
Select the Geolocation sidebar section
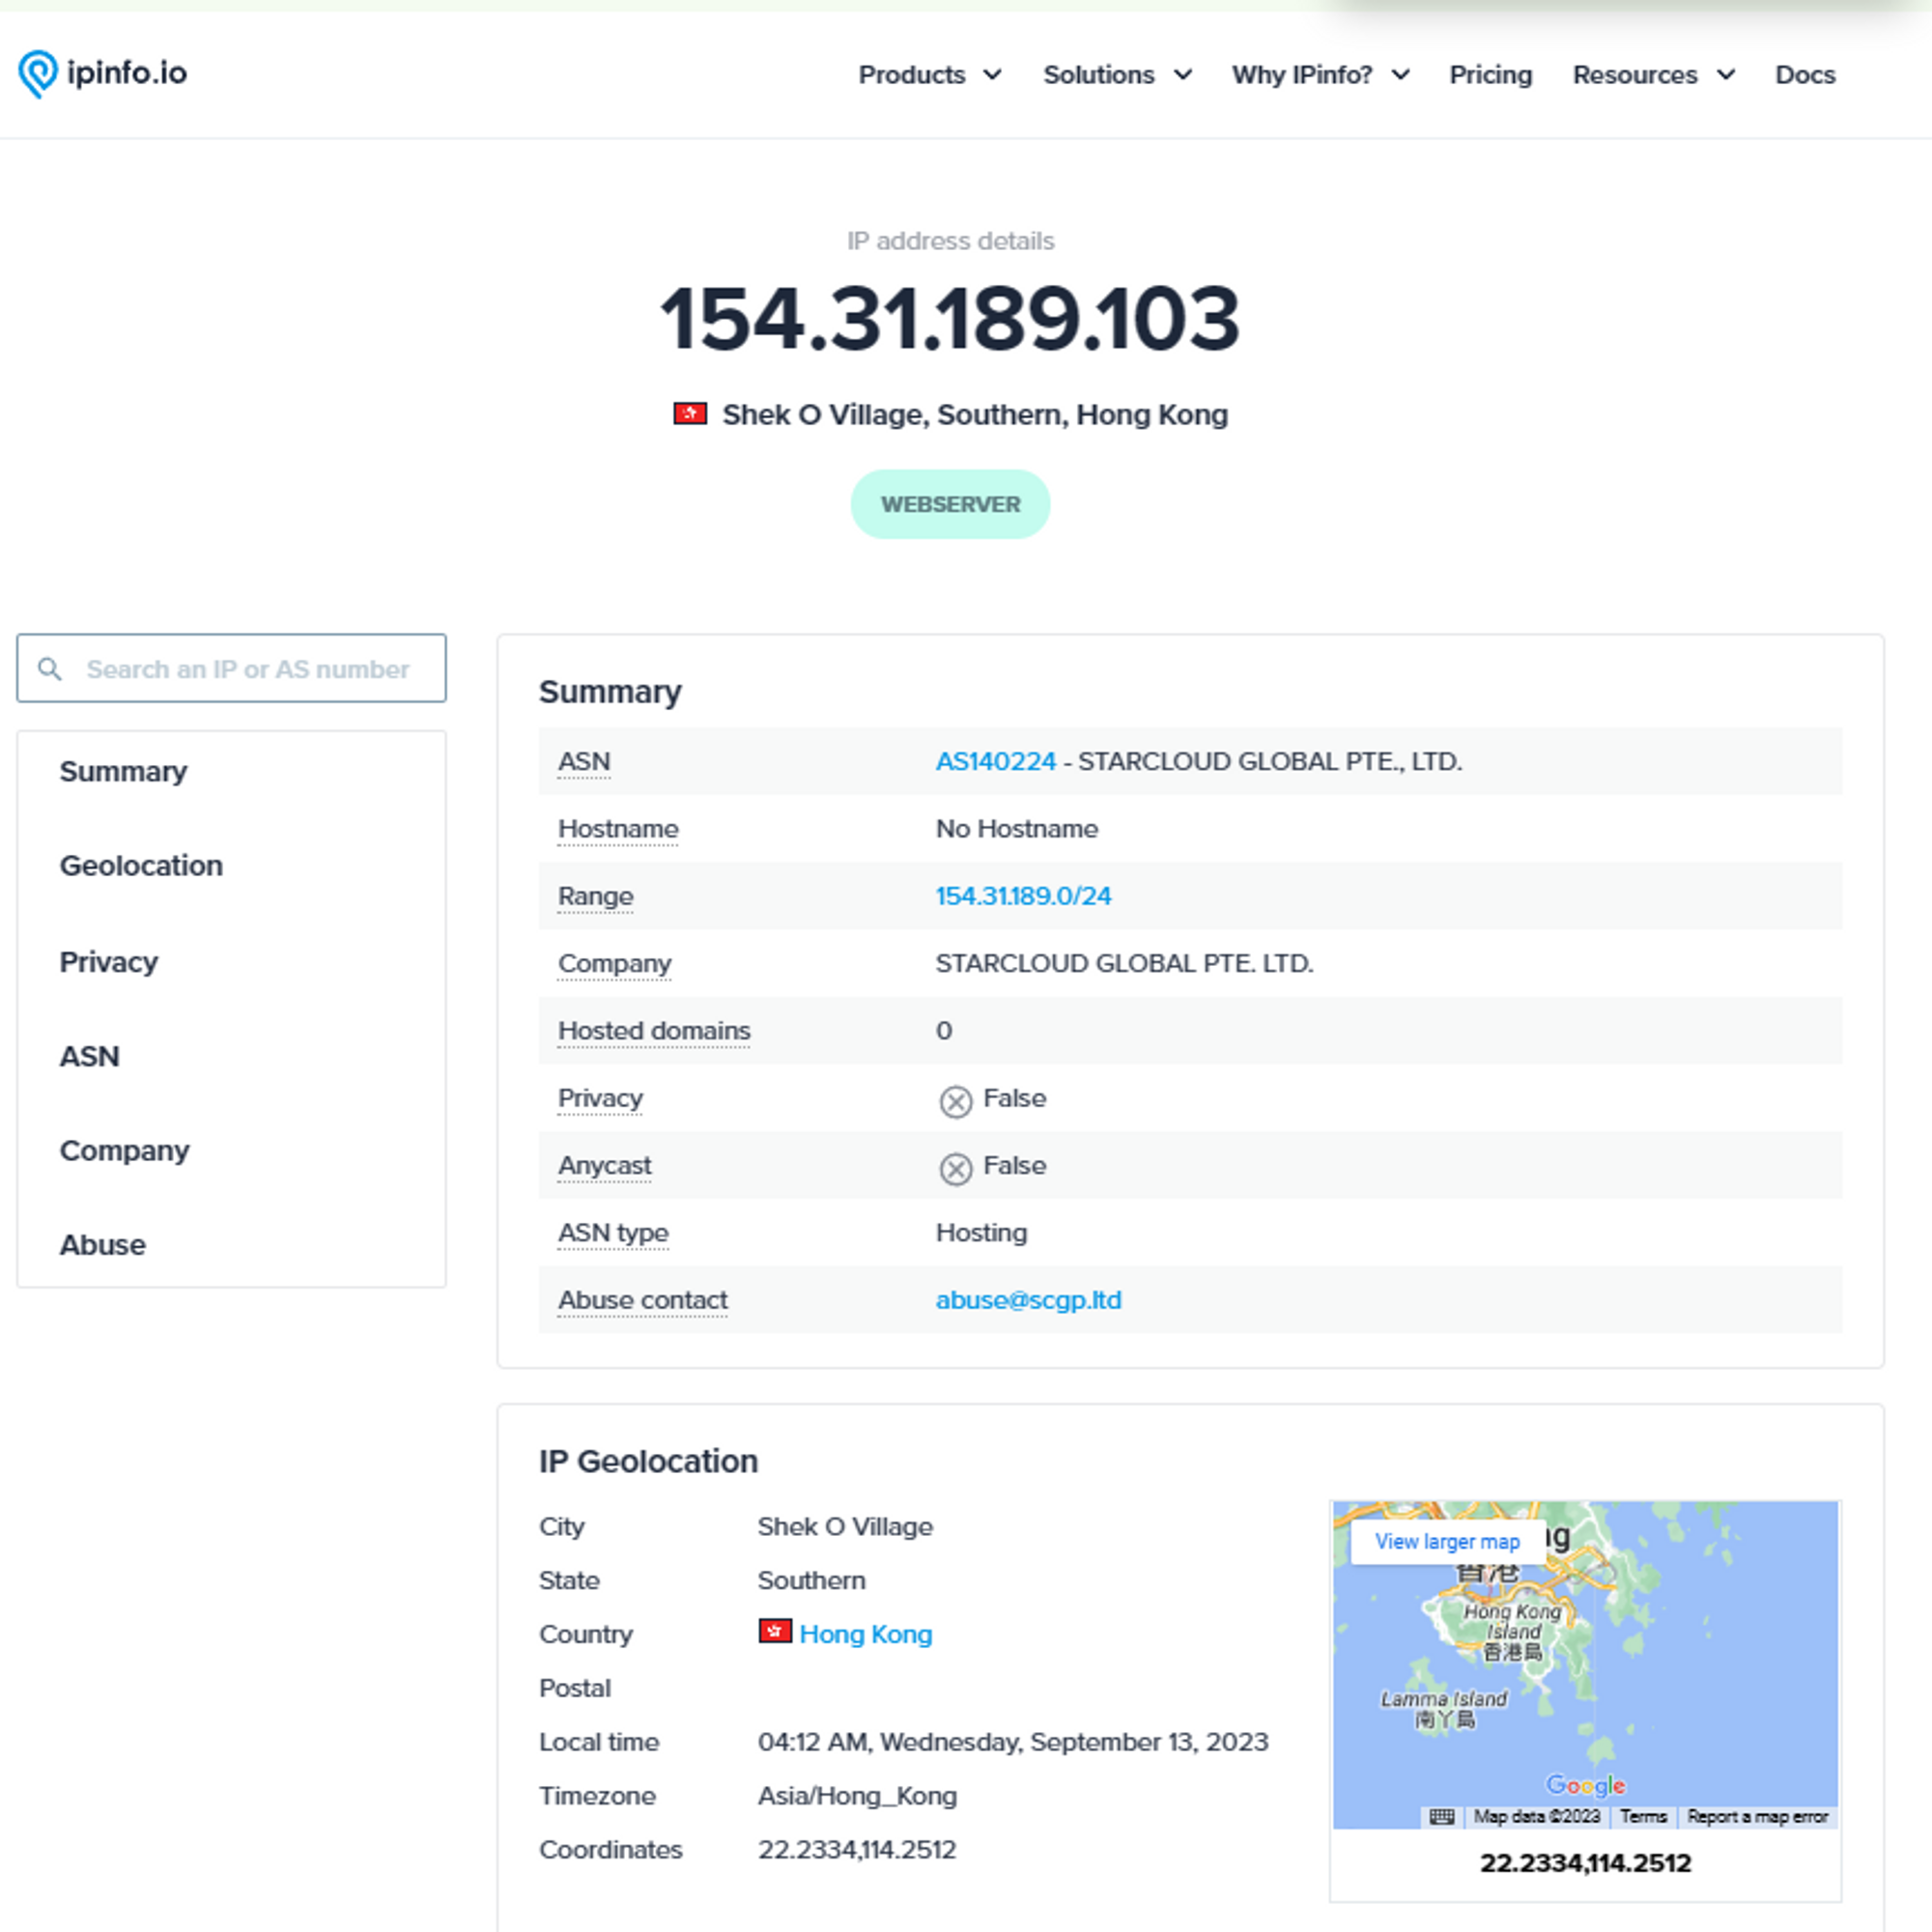[143, 866]
